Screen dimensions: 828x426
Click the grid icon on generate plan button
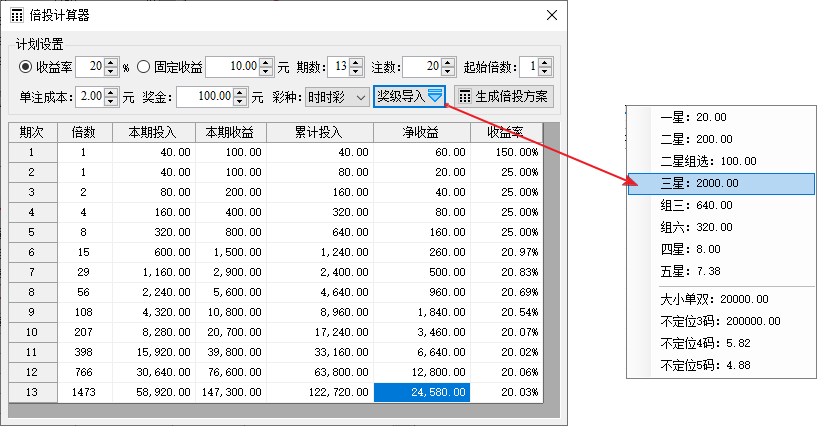pos(464,97)
